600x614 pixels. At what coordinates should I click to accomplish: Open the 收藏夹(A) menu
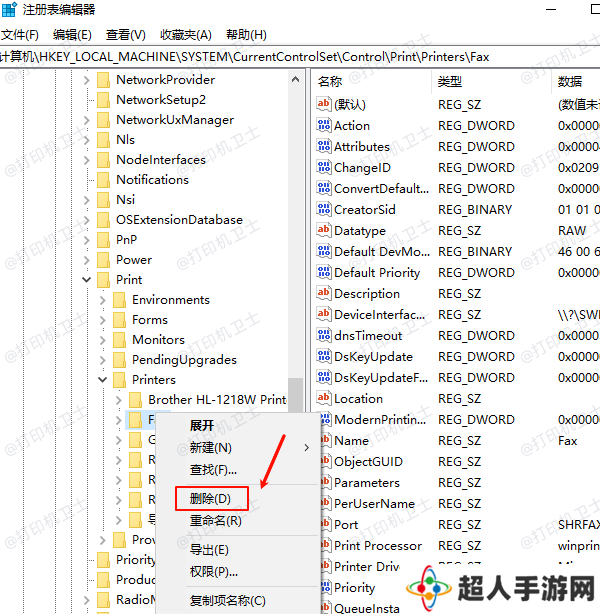click(186, 35)
